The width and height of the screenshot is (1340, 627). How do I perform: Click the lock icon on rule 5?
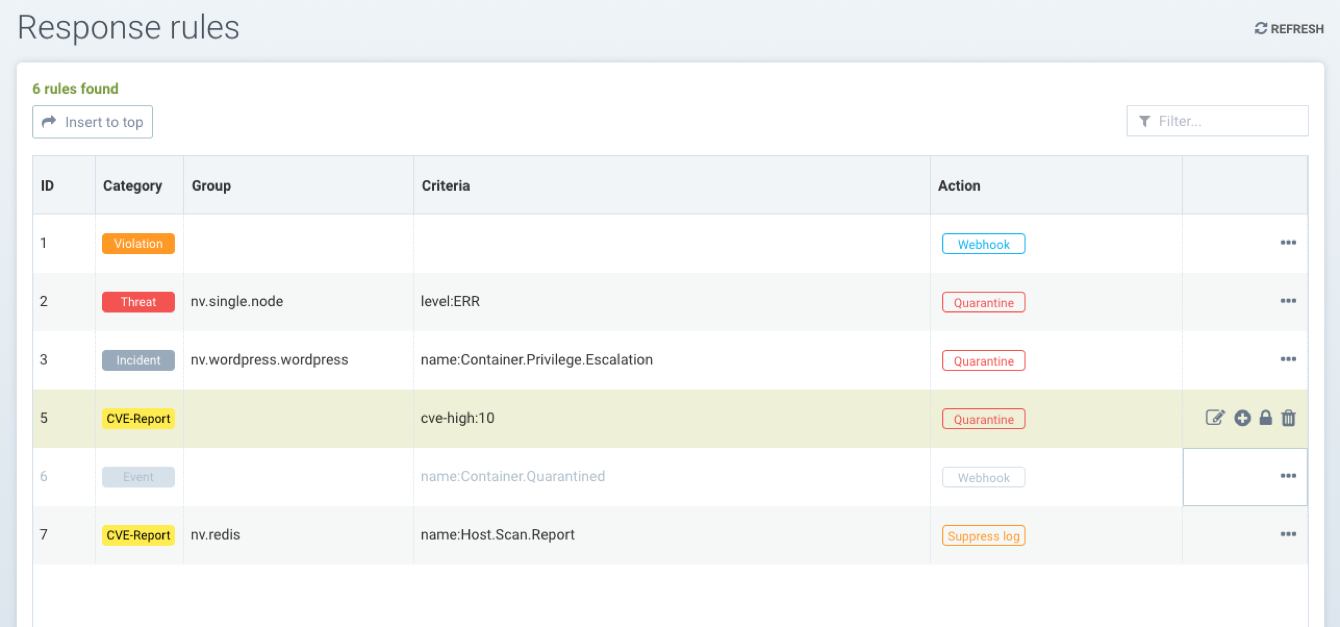pos(1265,418)
